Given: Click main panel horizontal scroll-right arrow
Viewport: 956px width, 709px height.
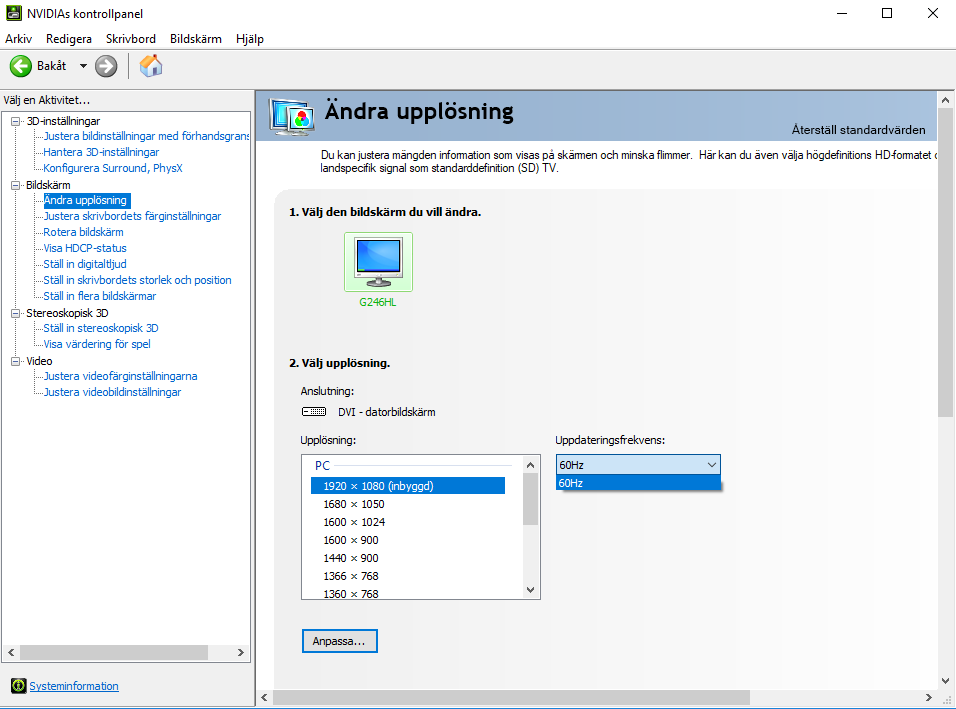Looking at the screenshot, I should (929, 697).
